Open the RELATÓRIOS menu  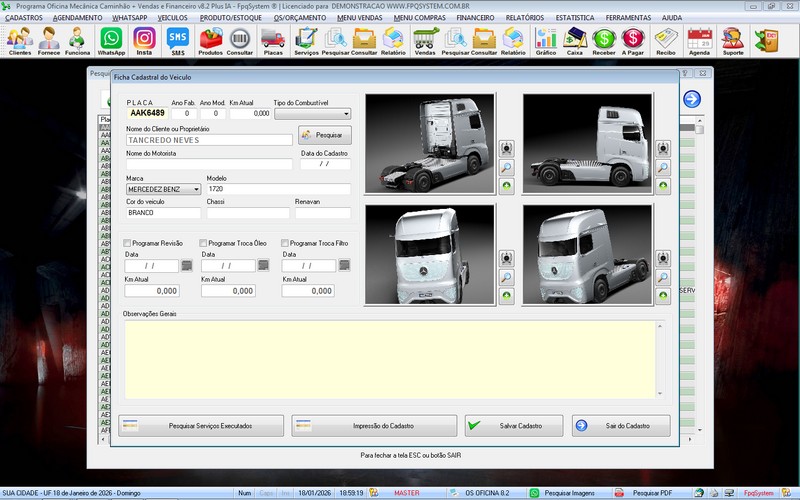point(525,18)
